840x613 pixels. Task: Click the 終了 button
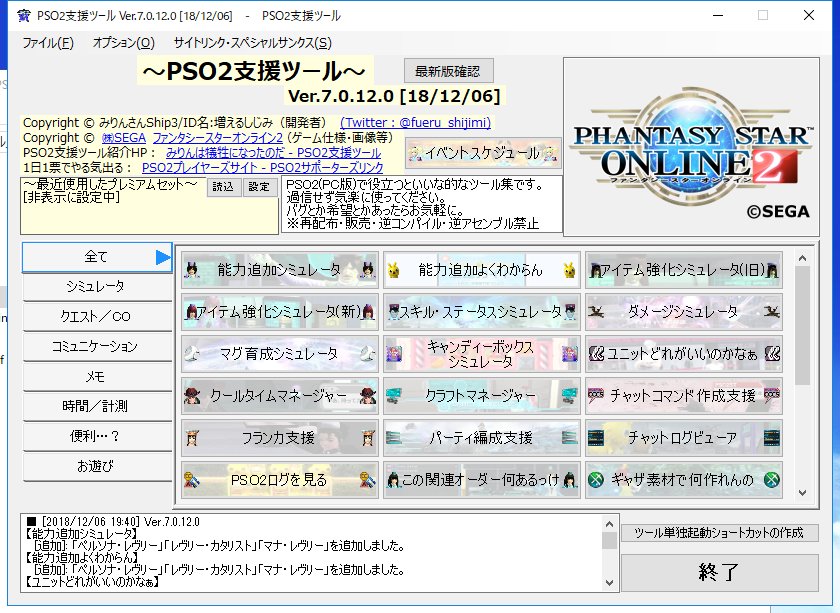[x=719, y=572]
